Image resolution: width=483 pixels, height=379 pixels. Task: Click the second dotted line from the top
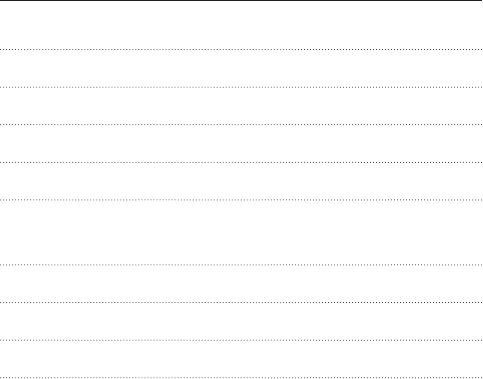coord(241,87)
